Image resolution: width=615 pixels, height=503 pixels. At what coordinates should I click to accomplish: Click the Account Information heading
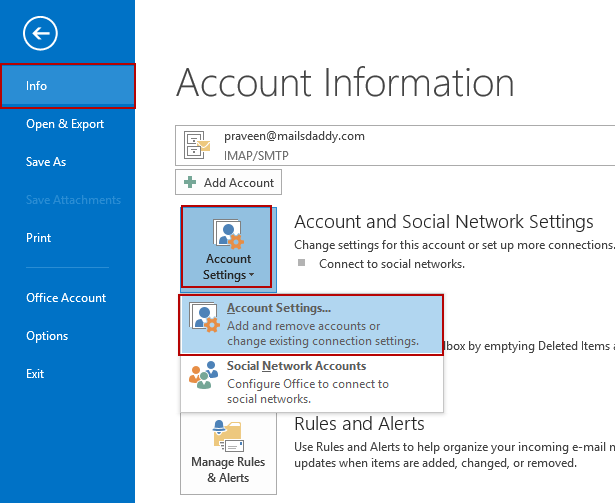(345, 82)
